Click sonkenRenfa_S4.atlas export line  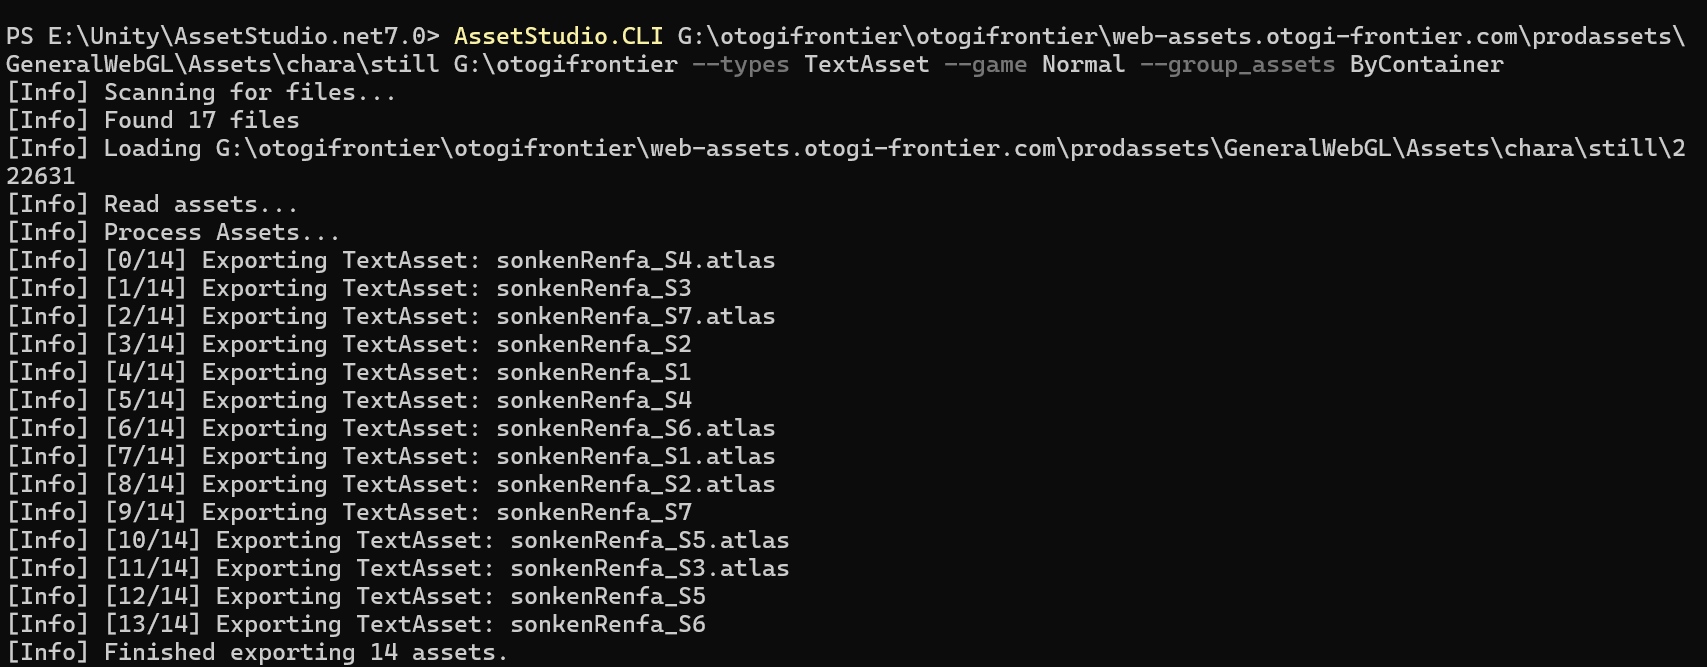pyautogui.click(x=391, y=260)
